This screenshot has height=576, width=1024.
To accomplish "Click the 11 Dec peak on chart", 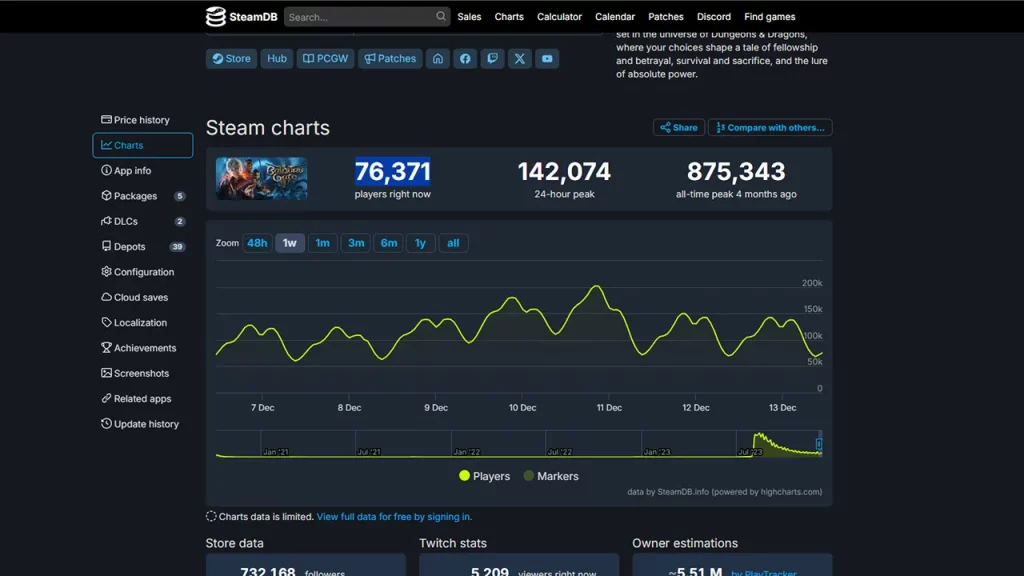I will [596, 286].
